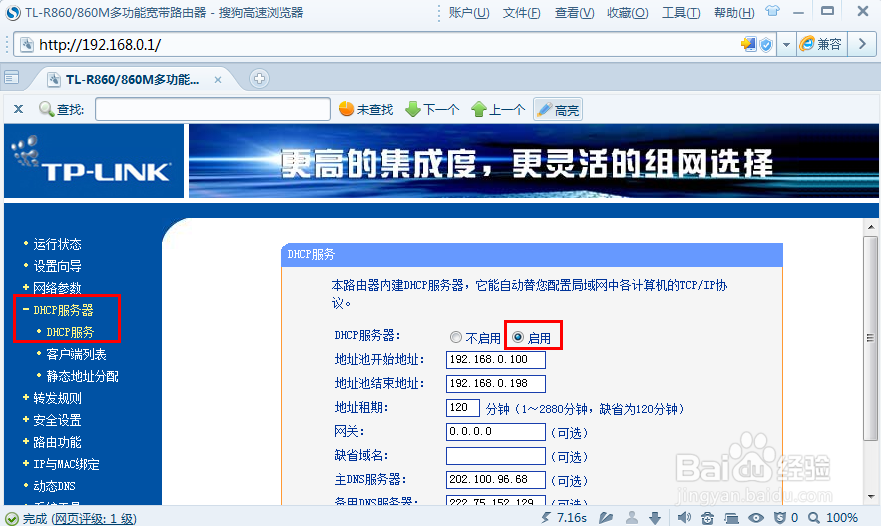Open 客户端列表 sub-item

coord(76,354)
